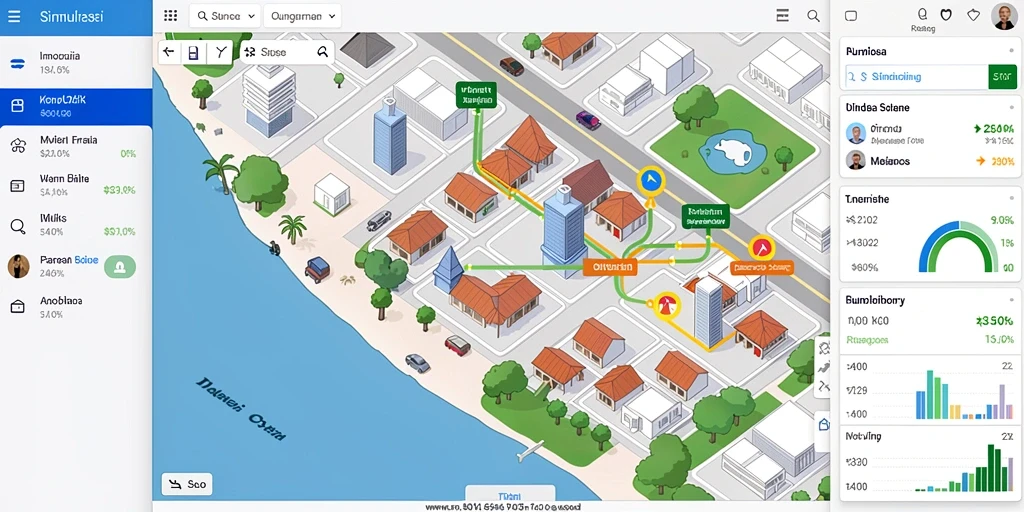Viewport: 1024px width, 512px height.
Task: Toggle the fork filter icon on map toolbar
Action: 220,52
